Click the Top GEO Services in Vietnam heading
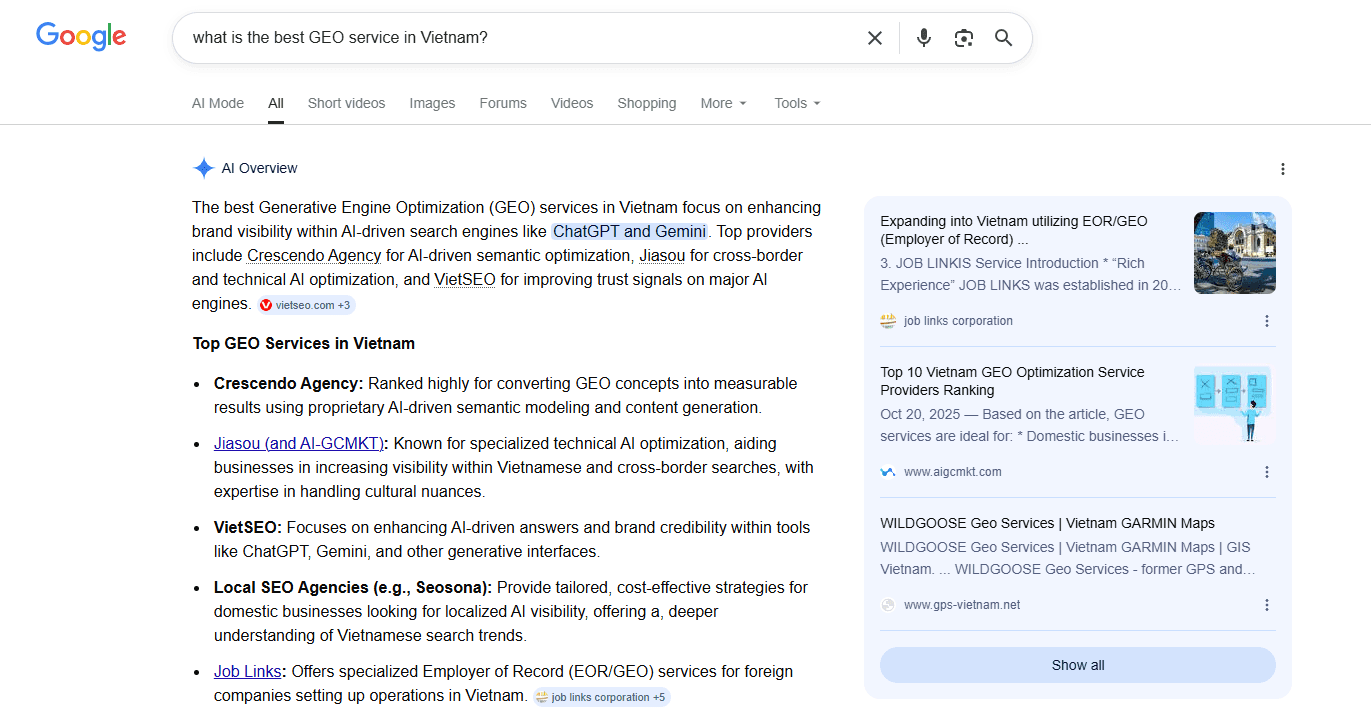The width and height of the screenshot is (1371, 720). point(304,343)
